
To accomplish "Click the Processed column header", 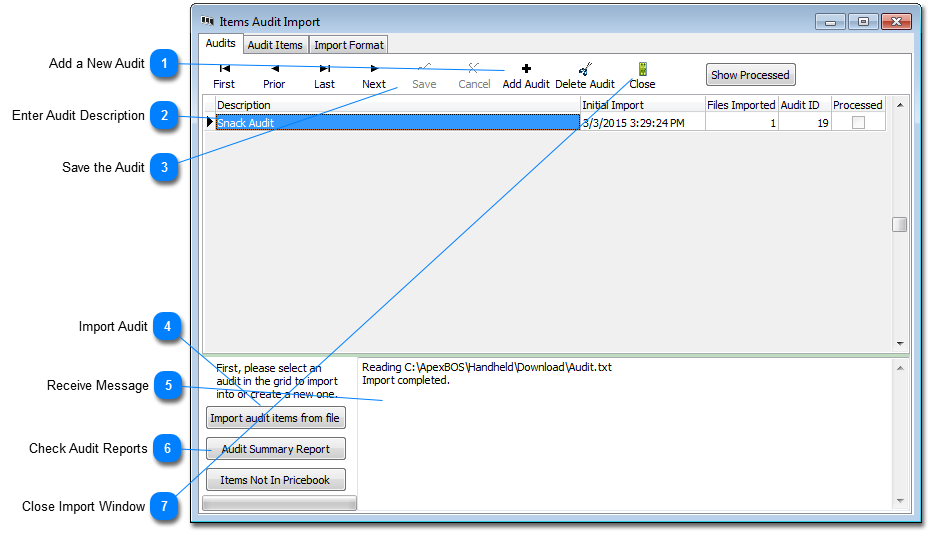I will [x=858, y=105].
